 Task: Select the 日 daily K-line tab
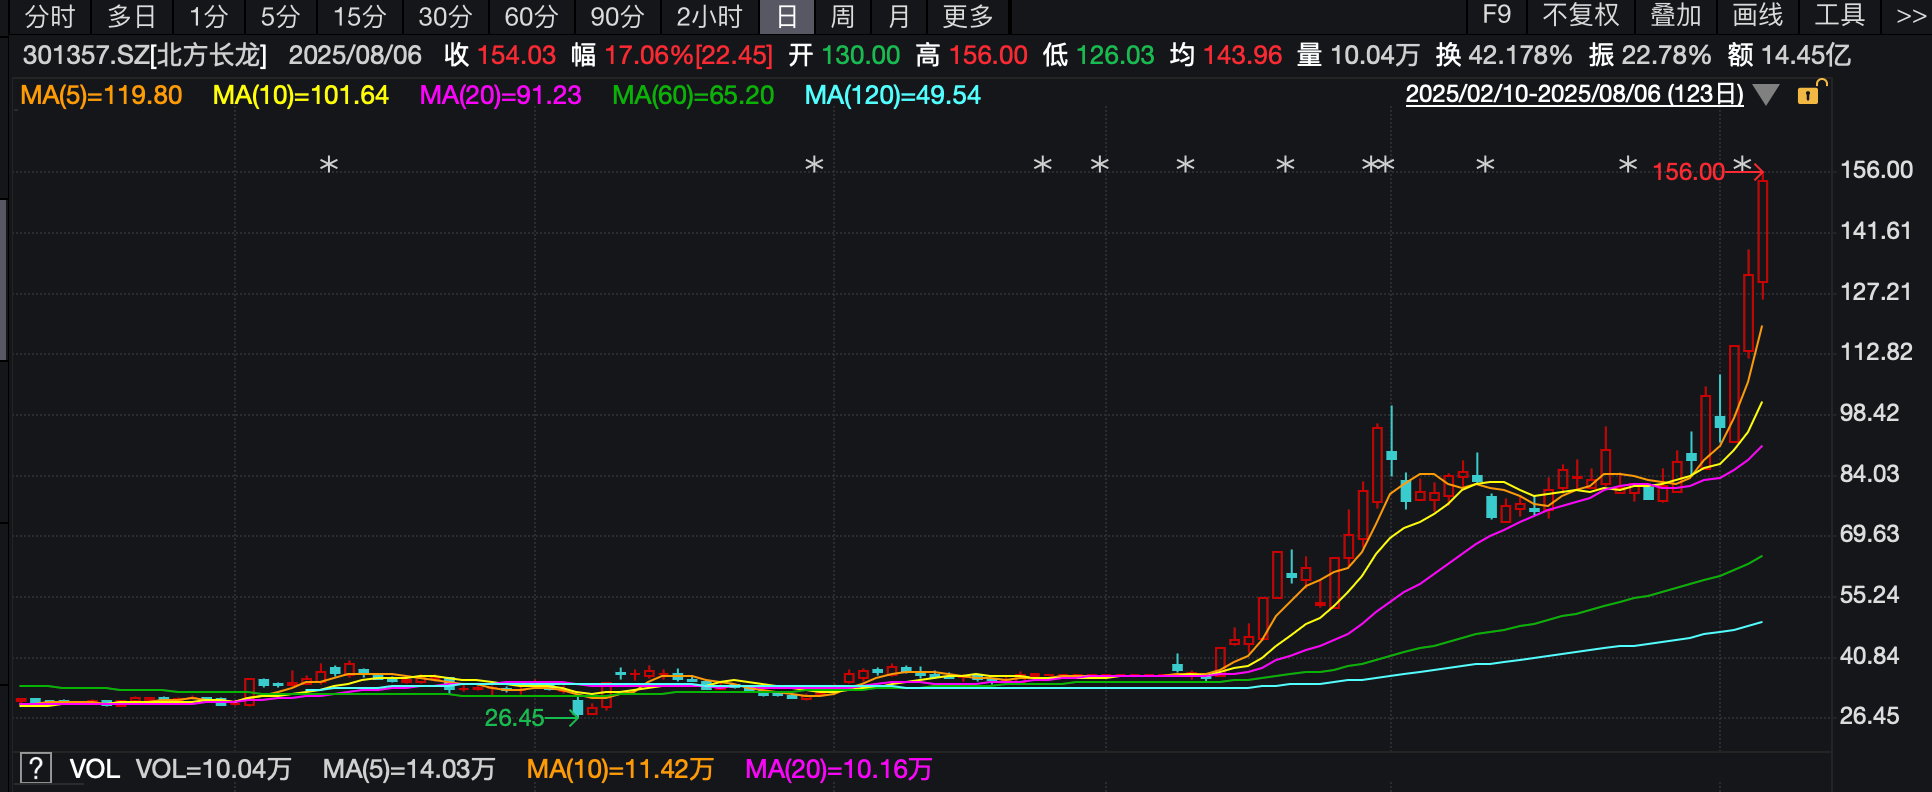[x=787, y=16]
